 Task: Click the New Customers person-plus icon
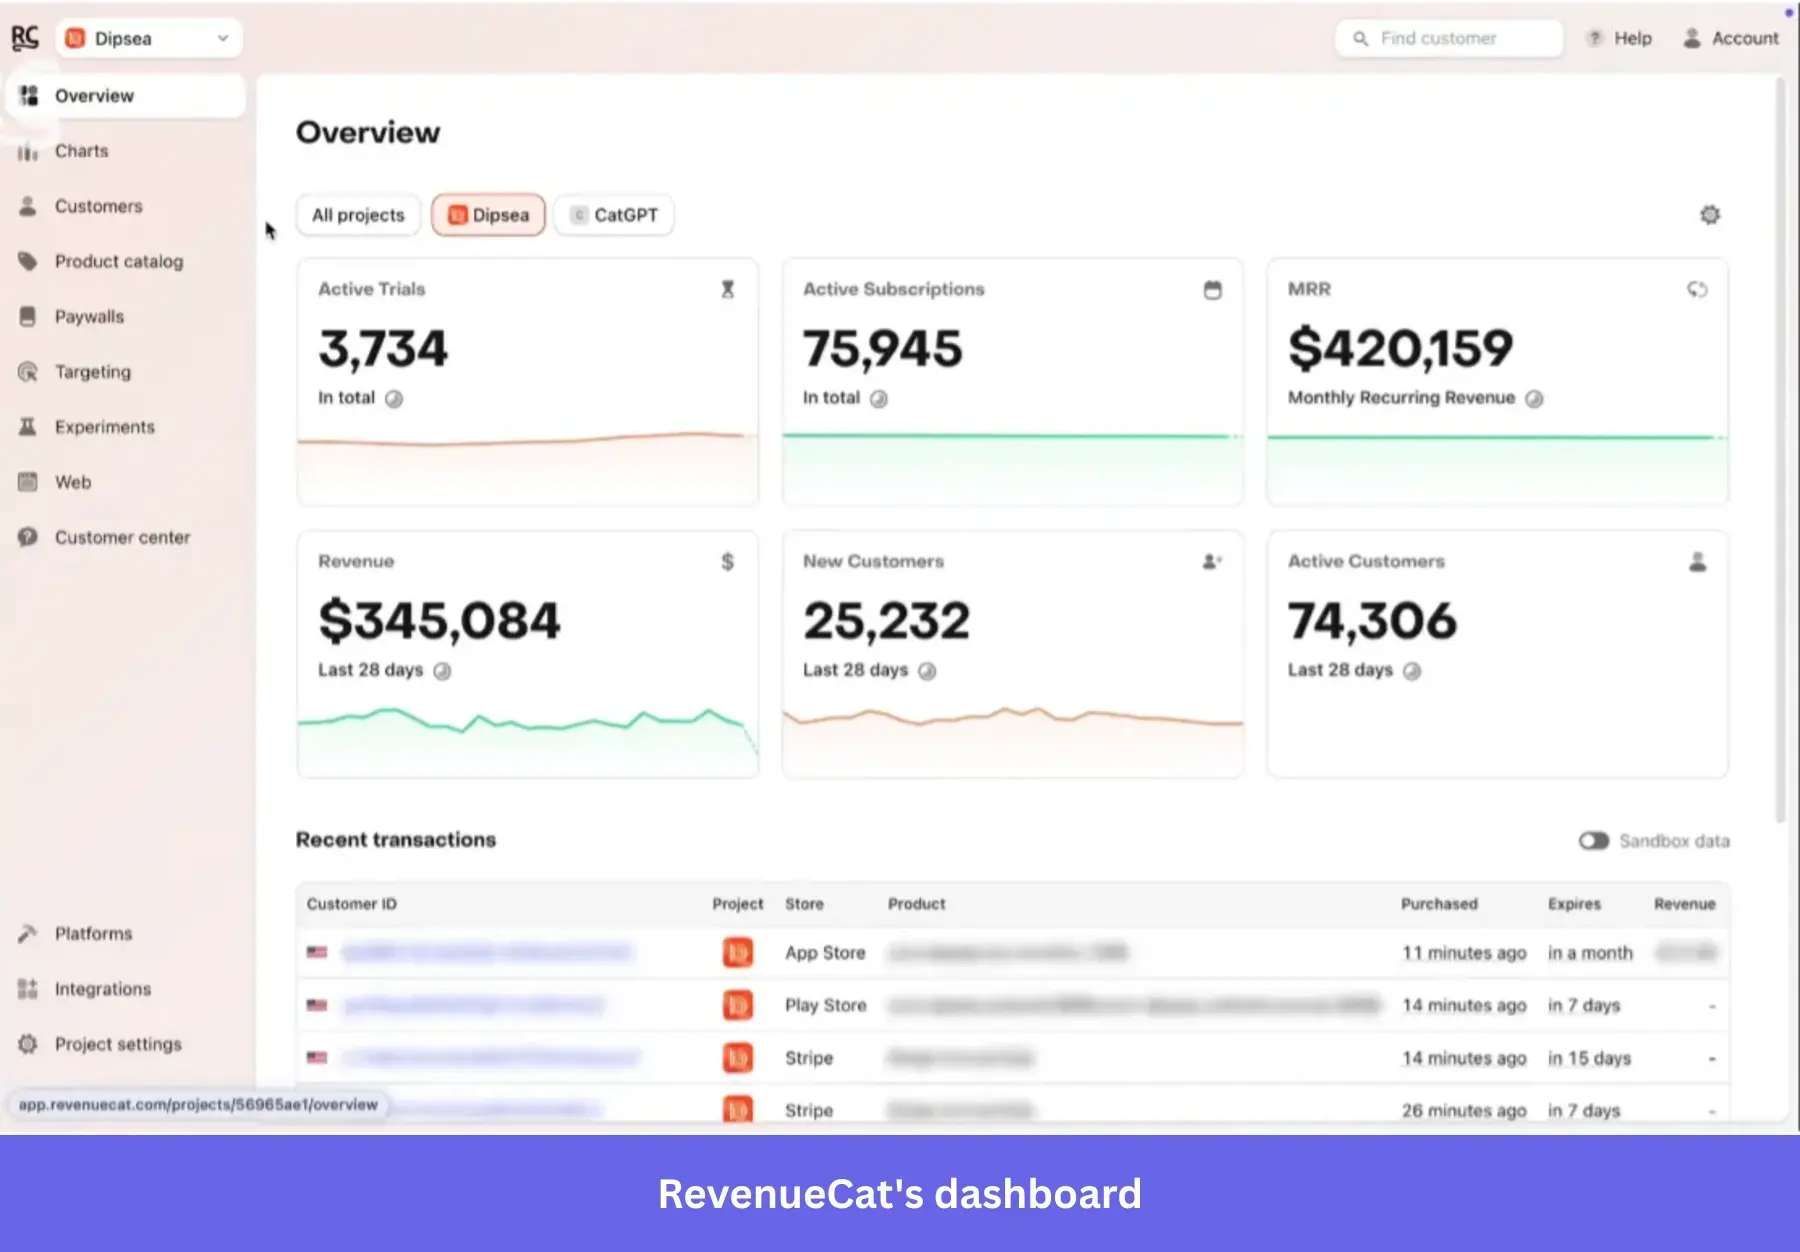1212,562
